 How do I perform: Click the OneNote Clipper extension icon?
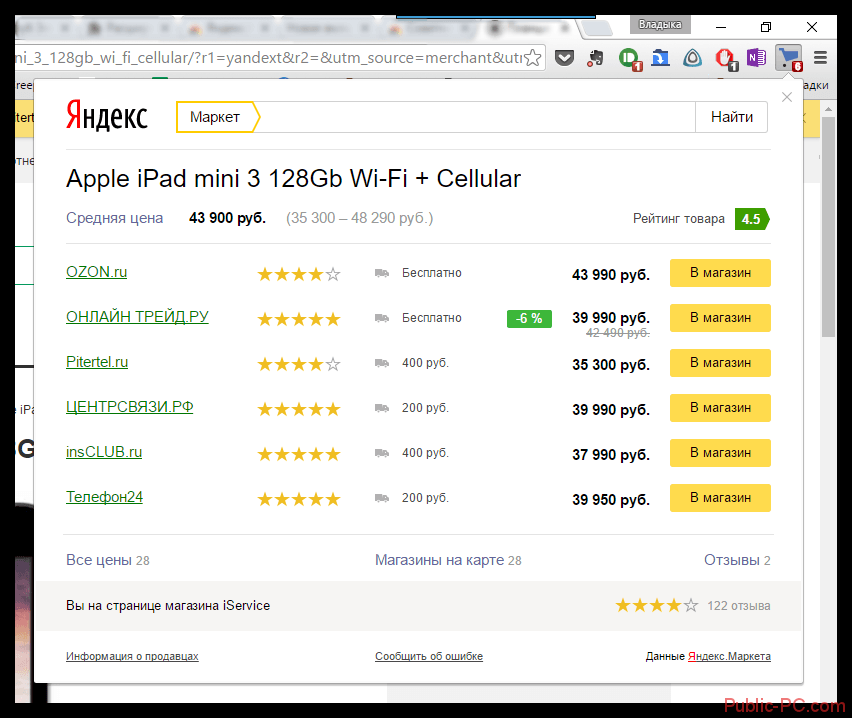point(756,57)
